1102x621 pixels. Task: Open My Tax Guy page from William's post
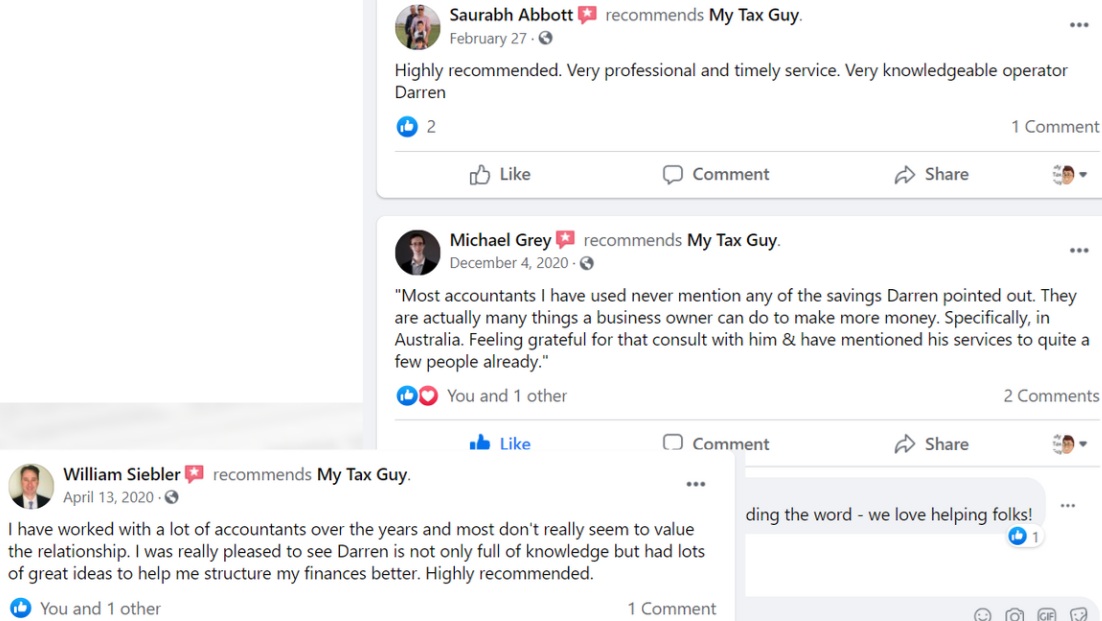pyautogui.click(x=362, y=474)
